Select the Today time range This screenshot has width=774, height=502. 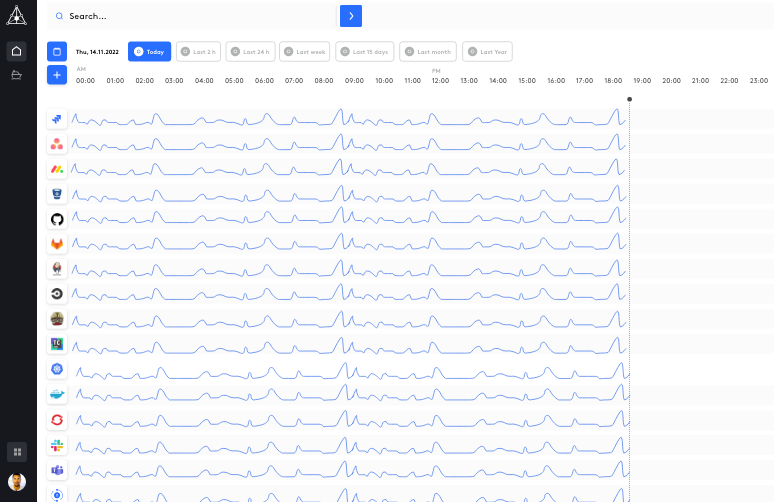coord(150,51)
